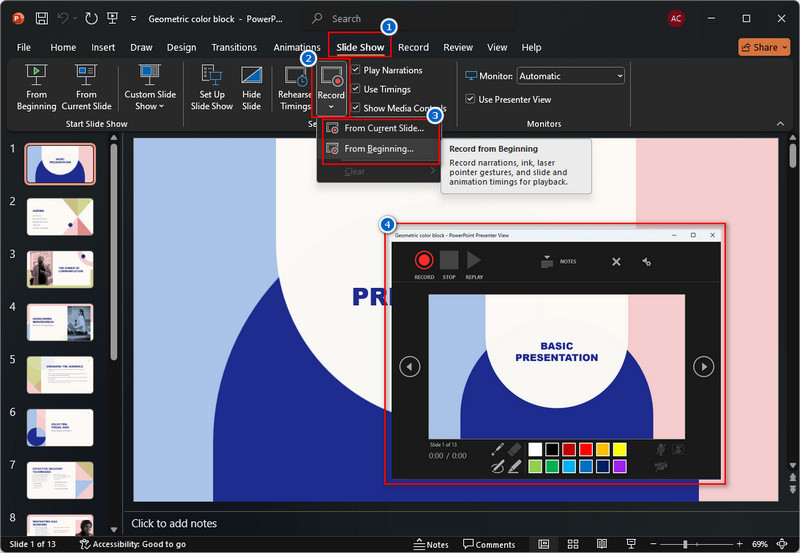
Task: Select slide 7 thumbnail
Action: [x=60, y=481]
